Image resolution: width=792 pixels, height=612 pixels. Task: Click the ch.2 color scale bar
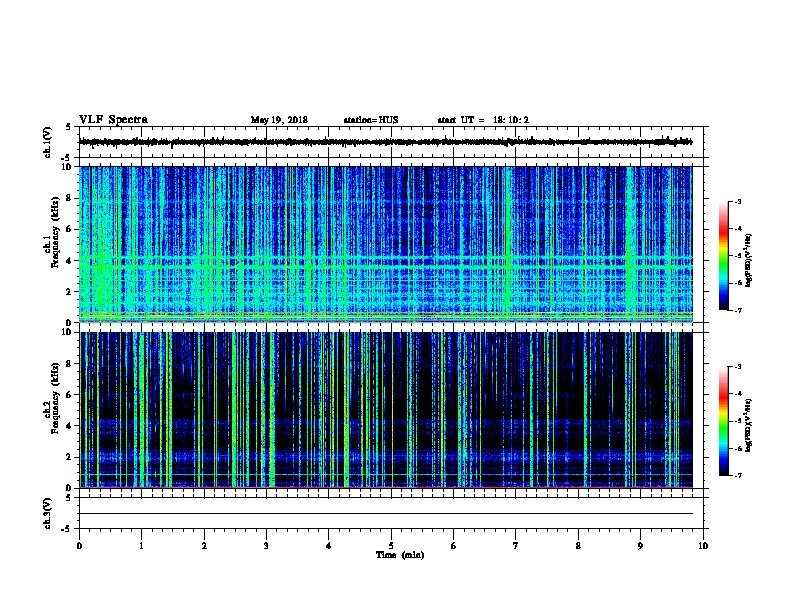point(723,421)
